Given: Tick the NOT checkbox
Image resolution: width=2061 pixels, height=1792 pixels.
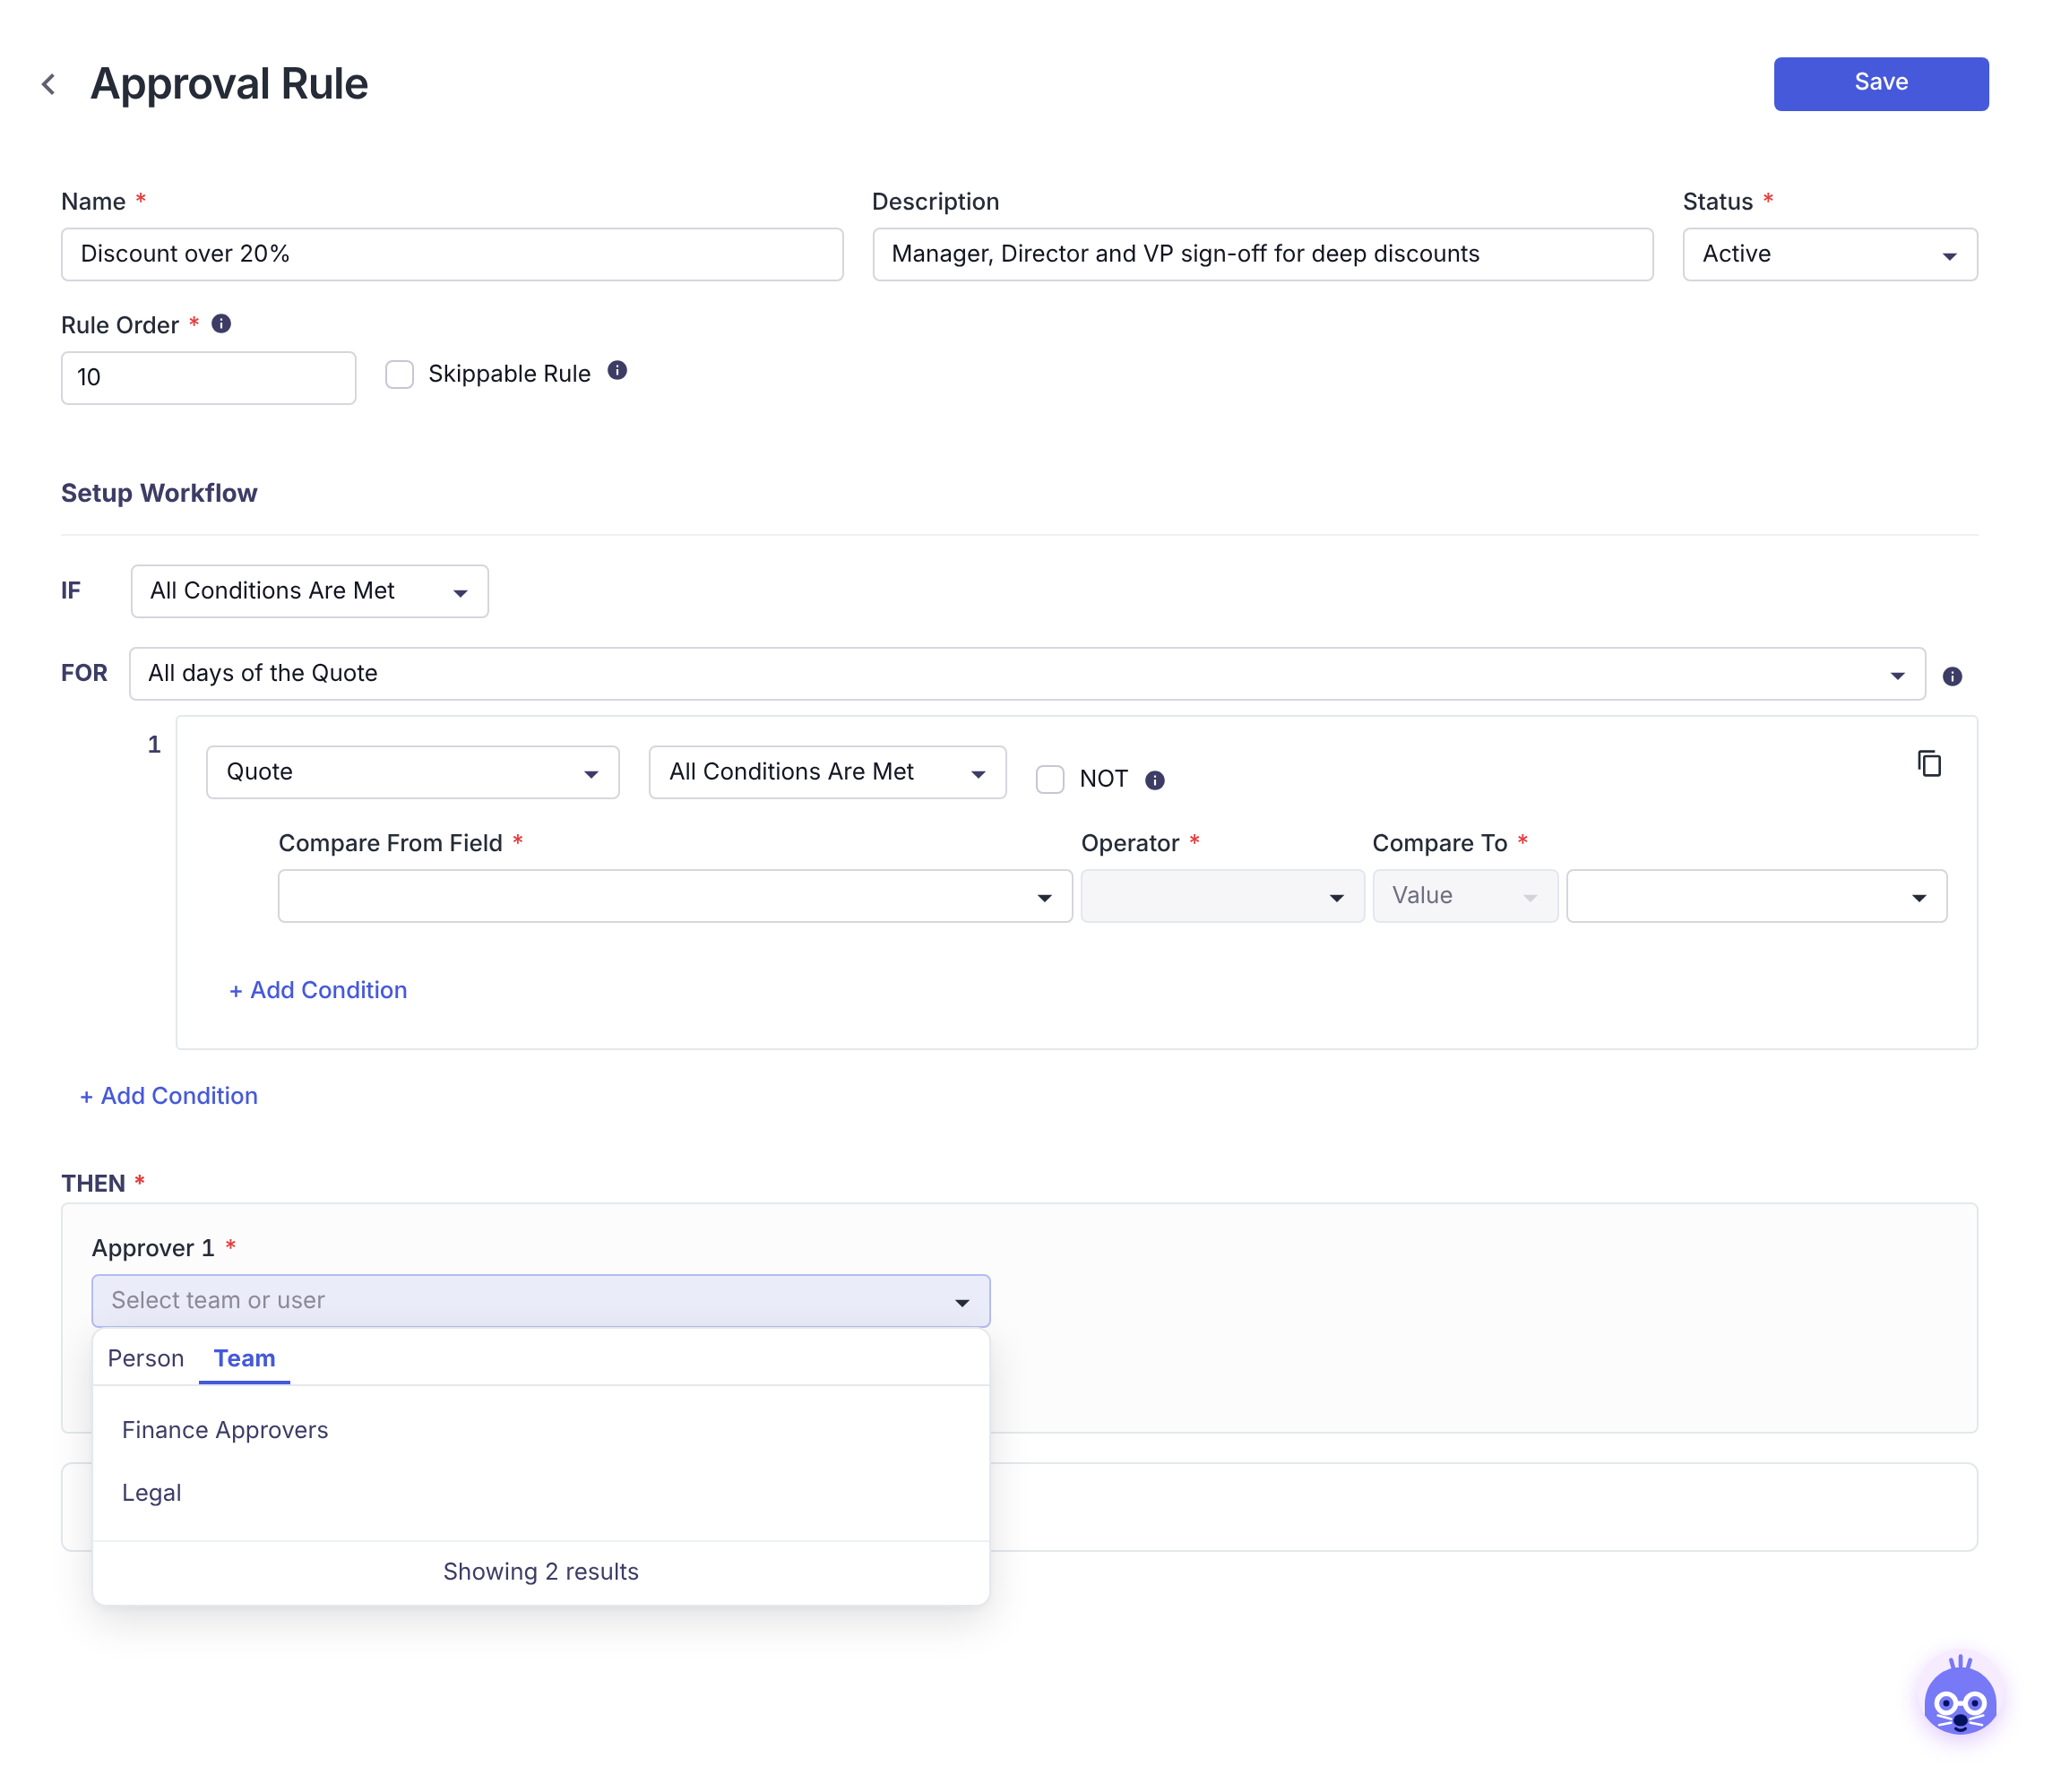Looking at the screenshot, I should 1050,779.
